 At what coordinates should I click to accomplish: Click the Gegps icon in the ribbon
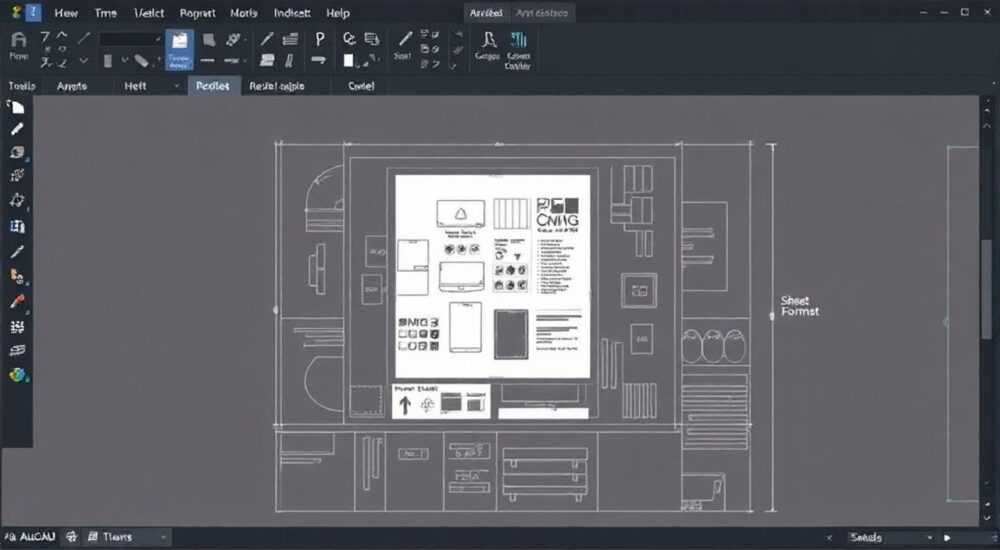488,46
